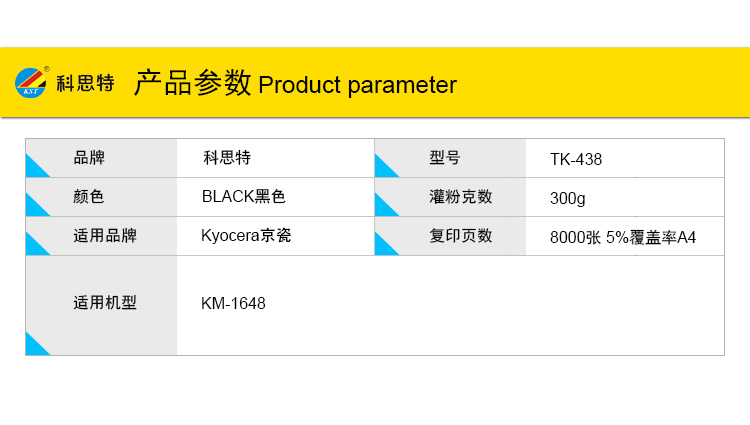Click the blue triangle beside 型号

coord(385,166)
